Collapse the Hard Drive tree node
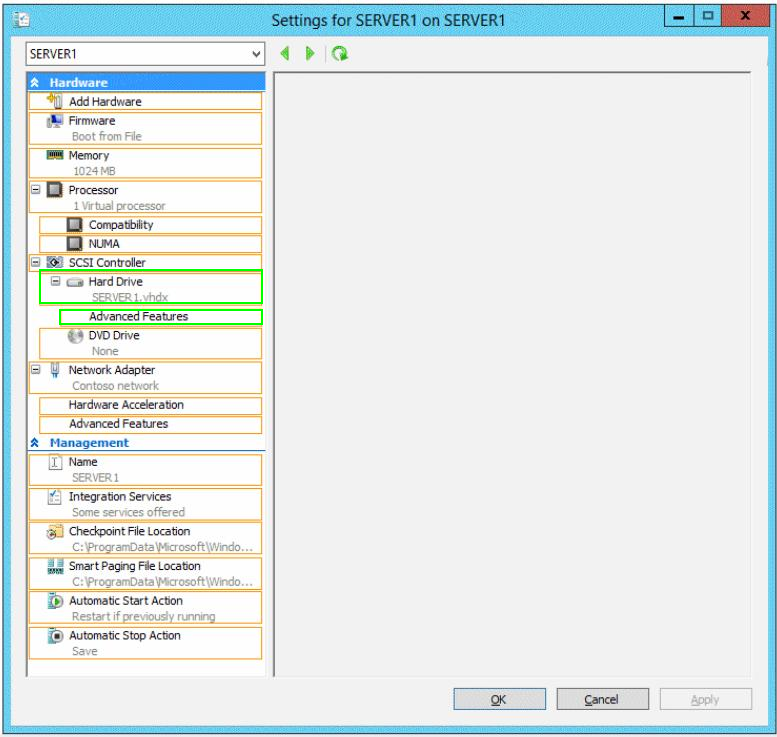777x737 pixels. pyautogui.click(x=56, y=281)
